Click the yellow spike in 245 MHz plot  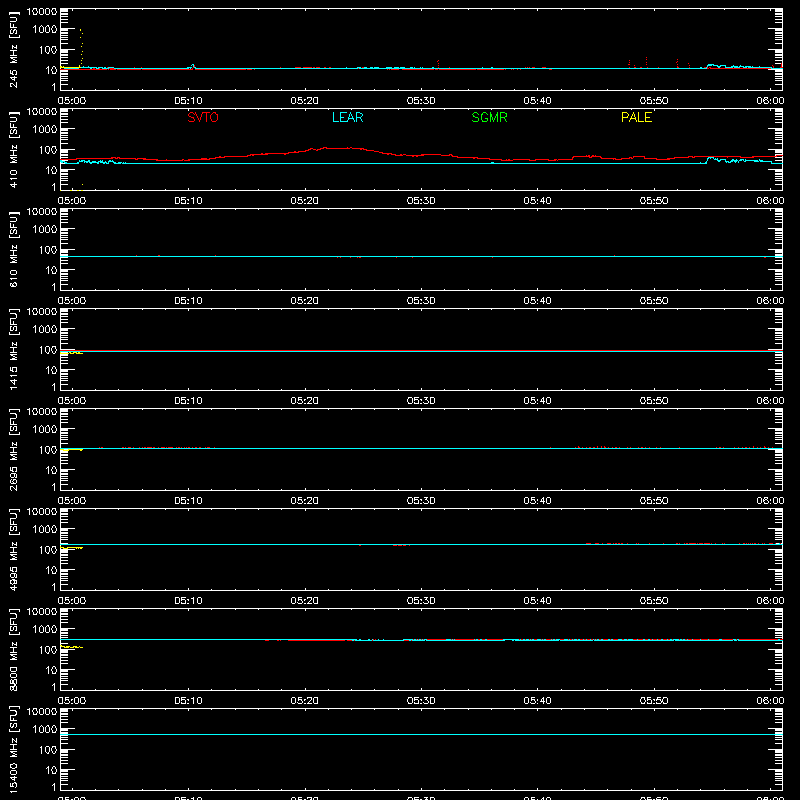[x=81, y=46]
